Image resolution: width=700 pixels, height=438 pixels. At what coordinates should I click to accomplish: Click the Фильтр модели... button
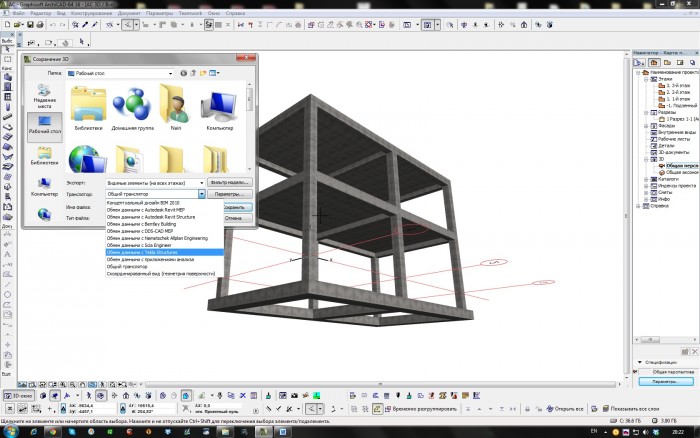[229, 183]
